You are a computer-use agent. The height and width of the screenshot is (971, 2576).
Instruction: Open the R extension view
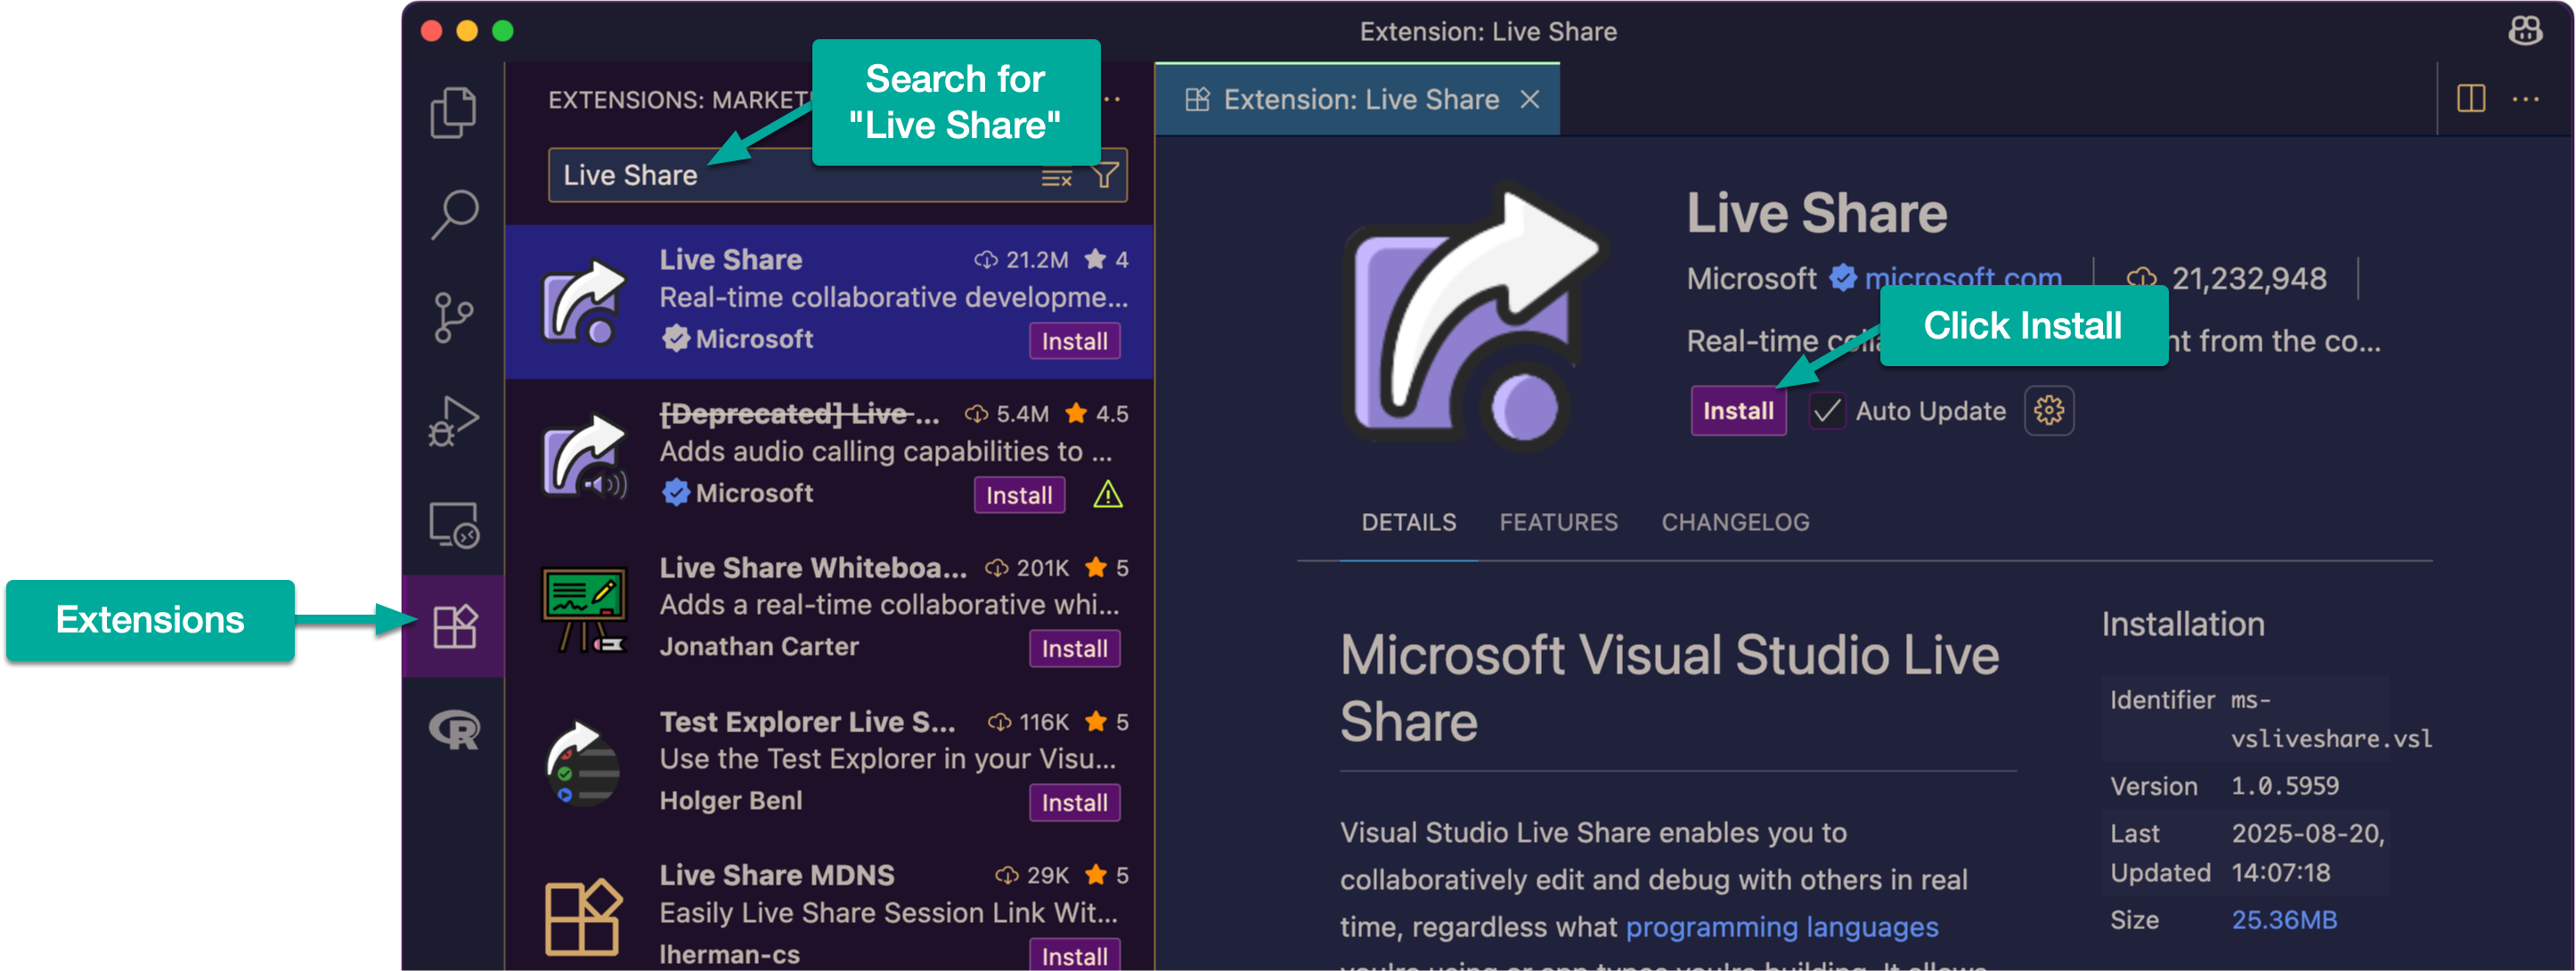point(453,730)
